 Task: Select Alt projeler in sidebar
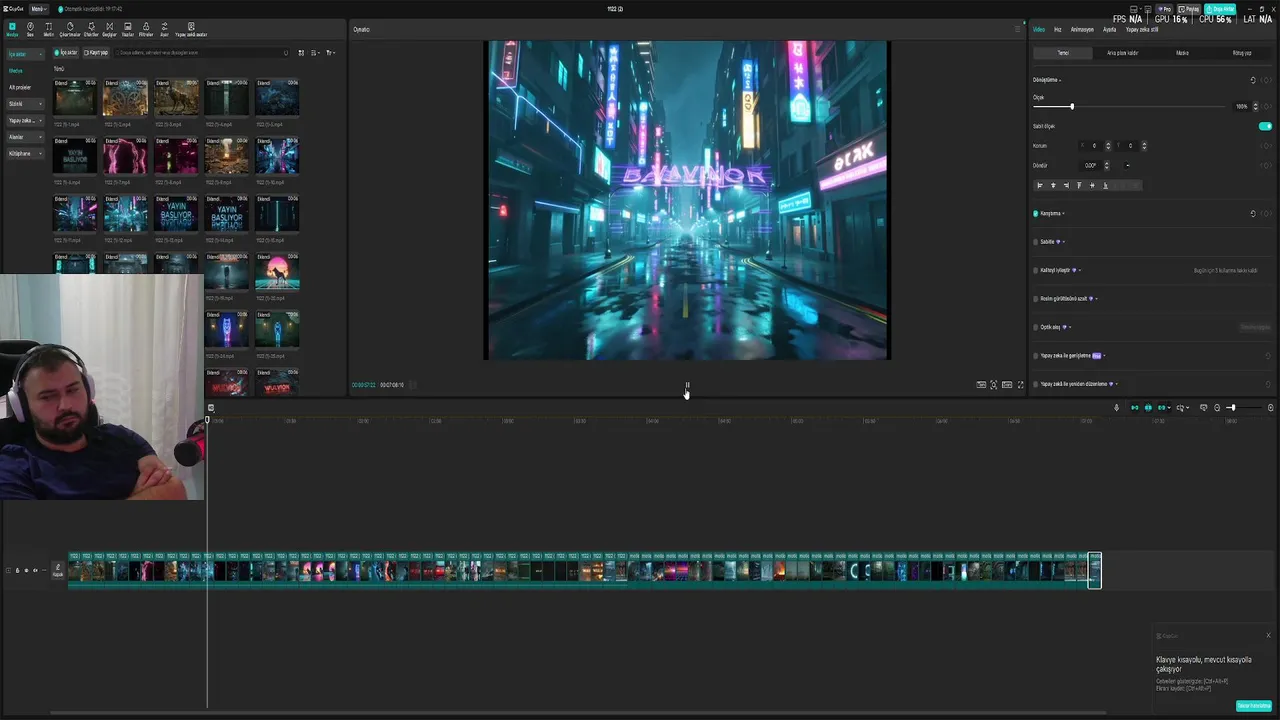(20, 87)
